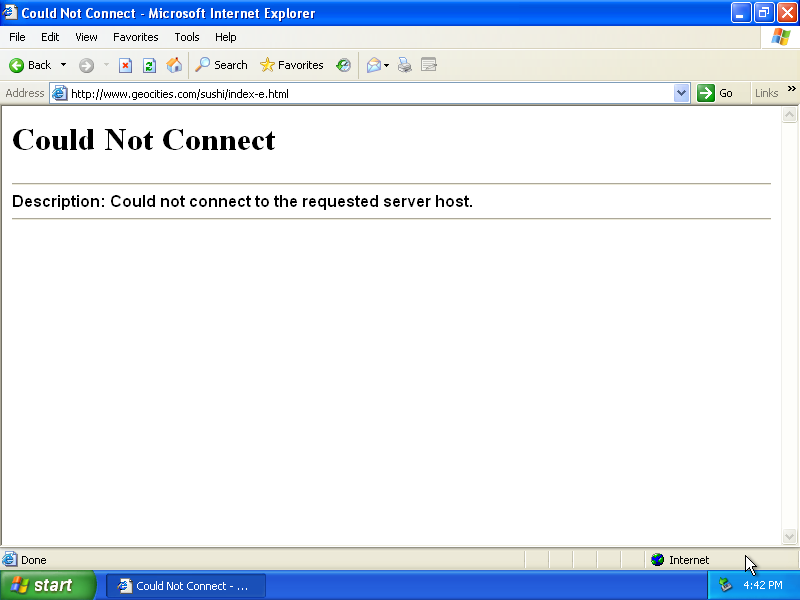Viewport: 800px width, 600px height.
Task: Minimize the Internet Explorer window
Action: pyautogui.click(x=740, y=13)
